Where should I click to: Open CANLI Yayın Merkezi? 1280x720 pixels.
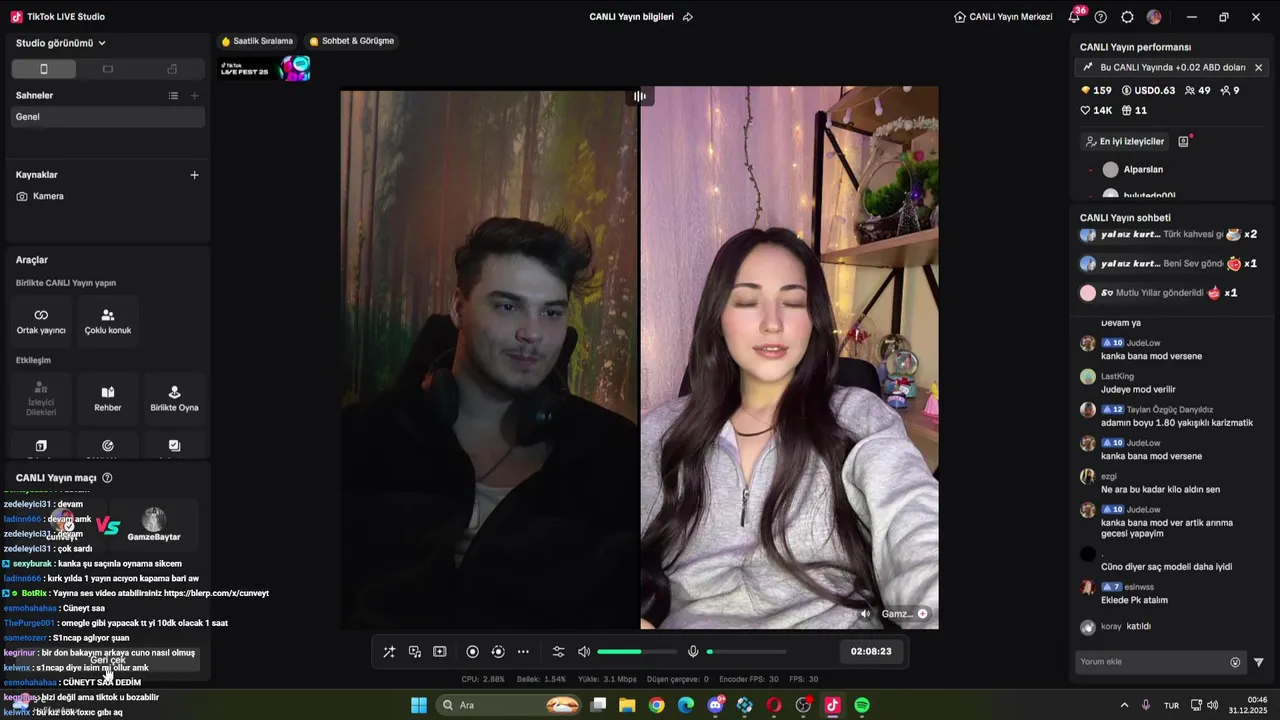point(1003,17)
